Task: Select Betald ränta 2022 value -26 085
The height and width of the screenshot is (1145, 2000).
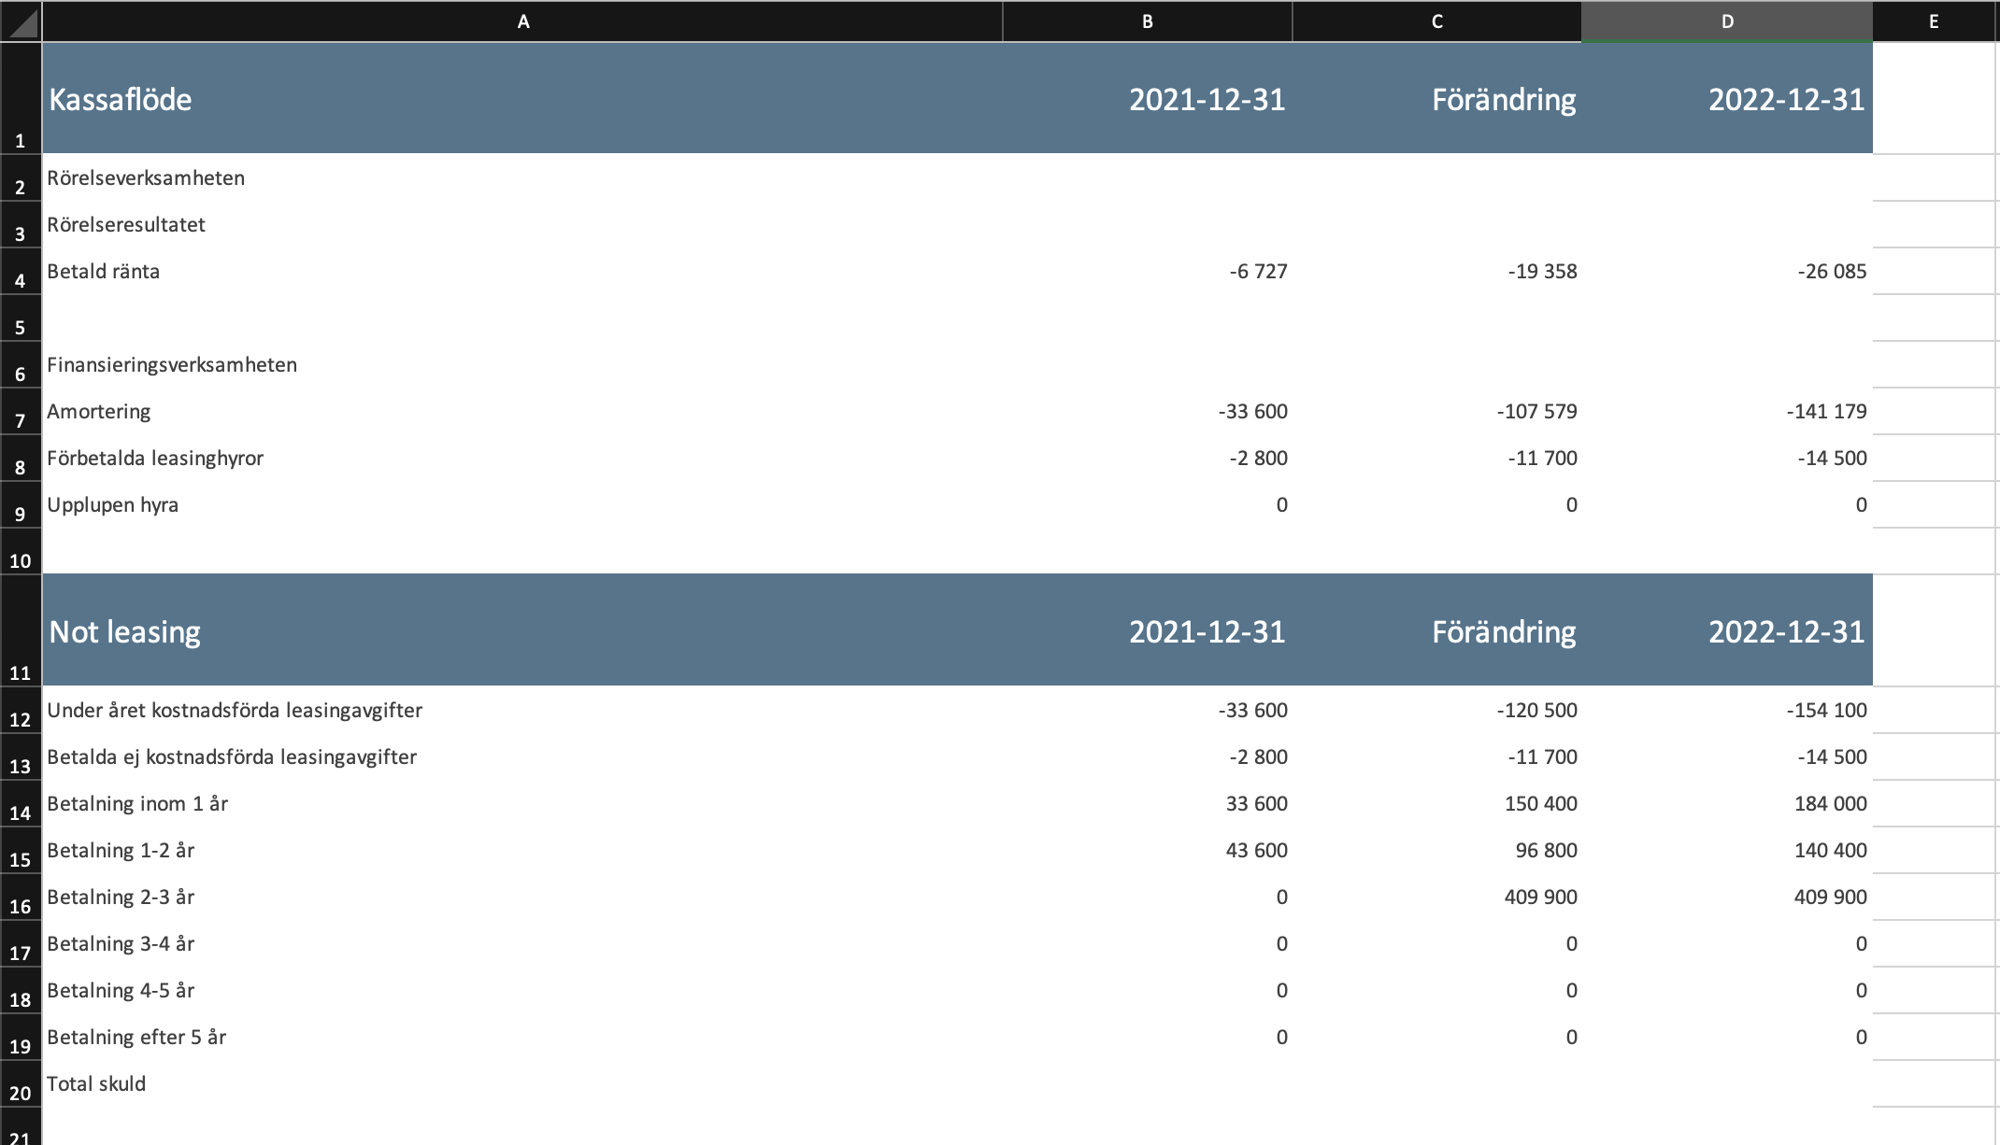Action: (1831, 271)
